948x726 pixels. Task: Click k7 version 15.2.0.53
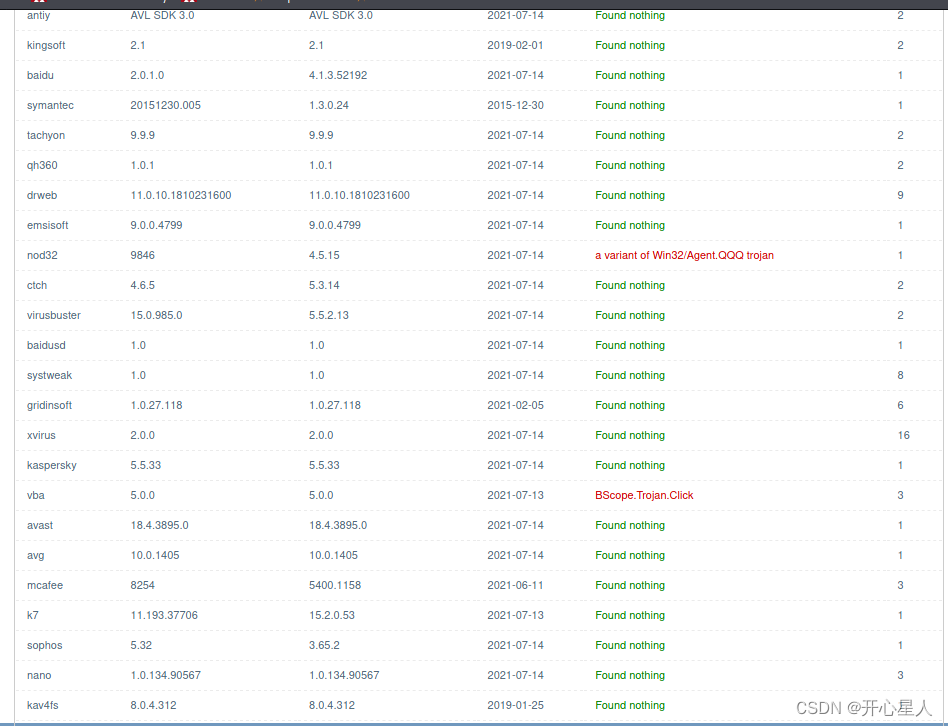pos(332,615)
